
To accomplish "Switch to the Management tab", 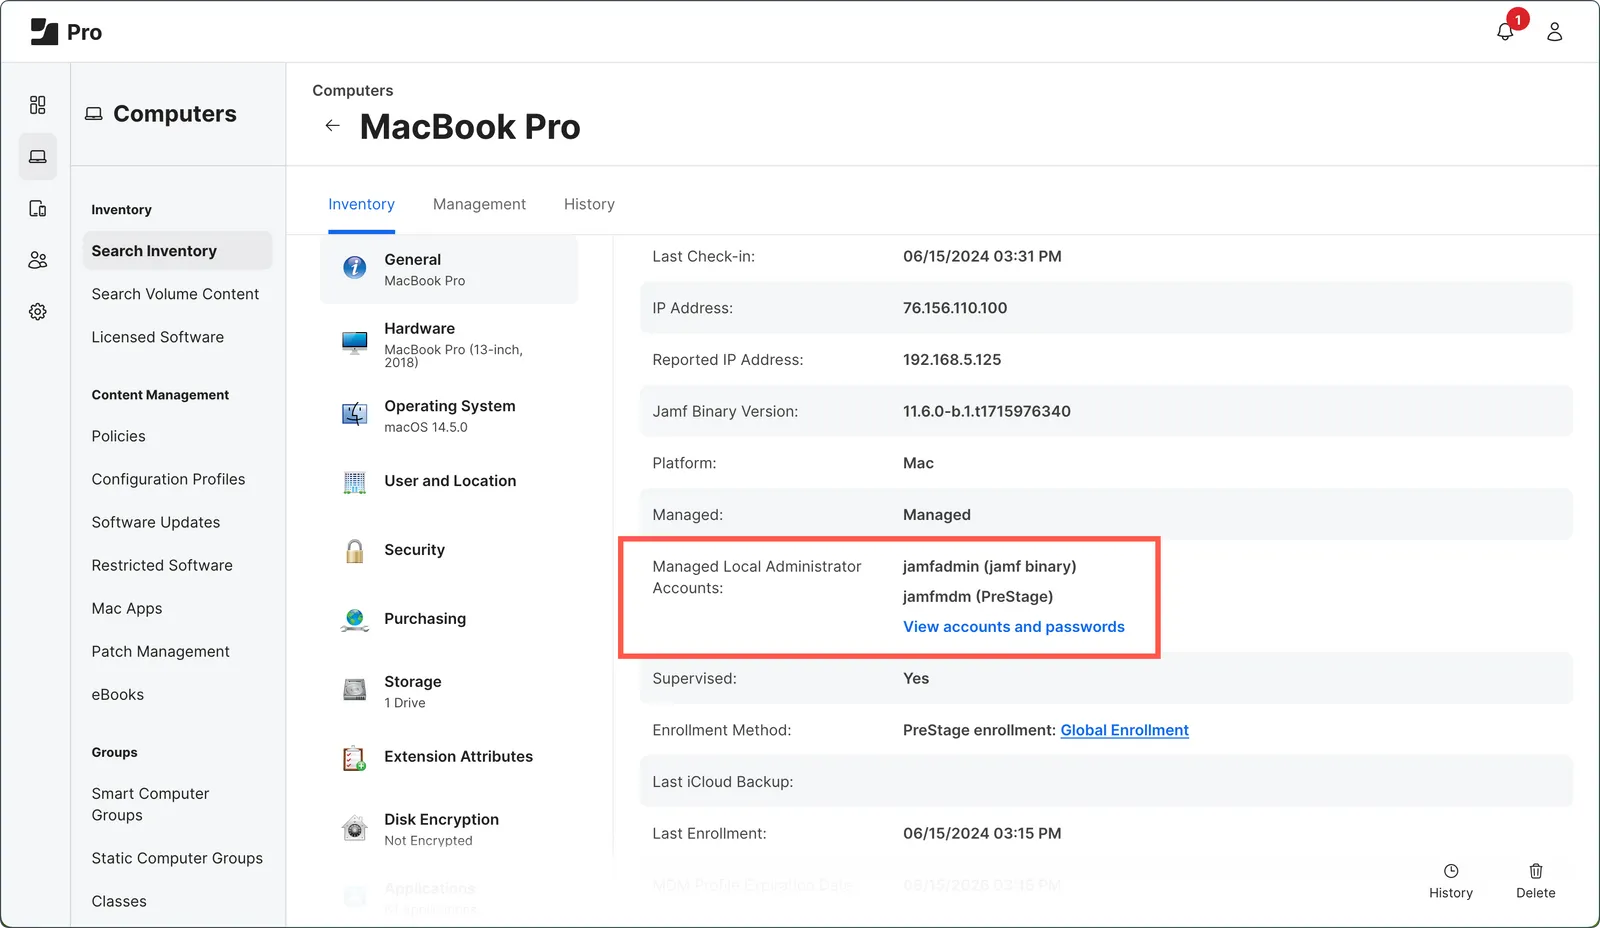I will point(479,204).
